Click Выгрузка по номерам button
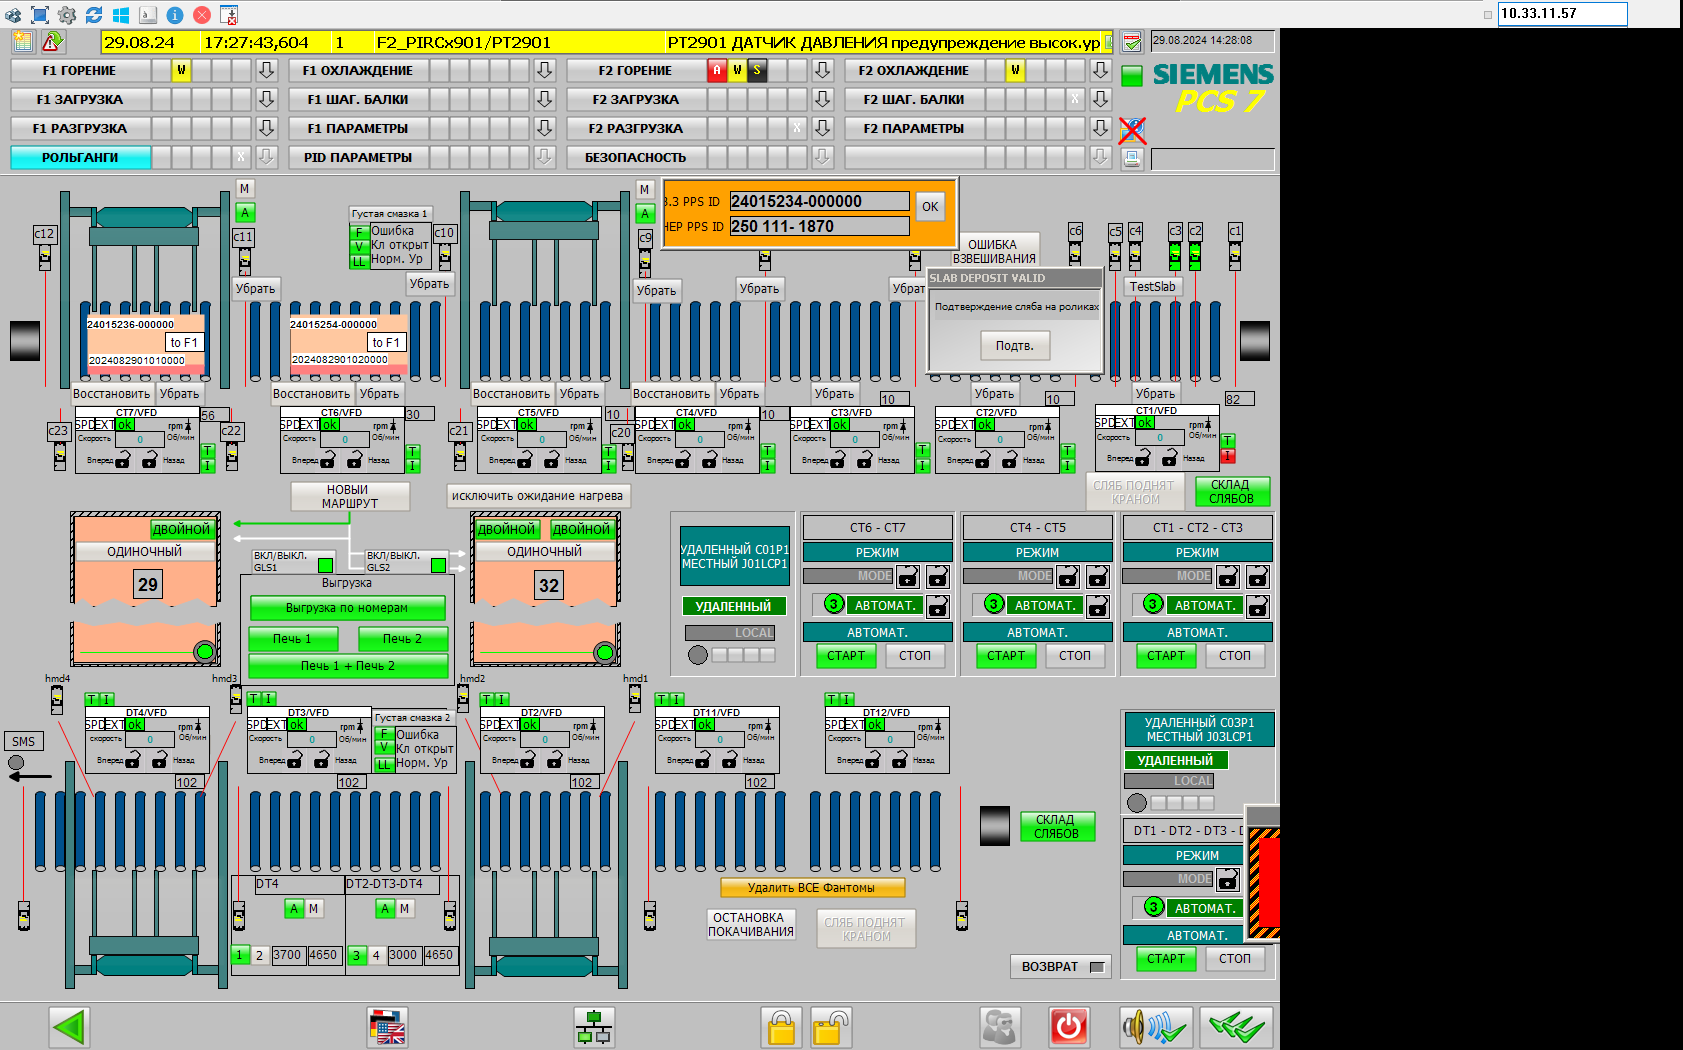The height and width of the screenshot is (1050, 1683). (347, 608)
